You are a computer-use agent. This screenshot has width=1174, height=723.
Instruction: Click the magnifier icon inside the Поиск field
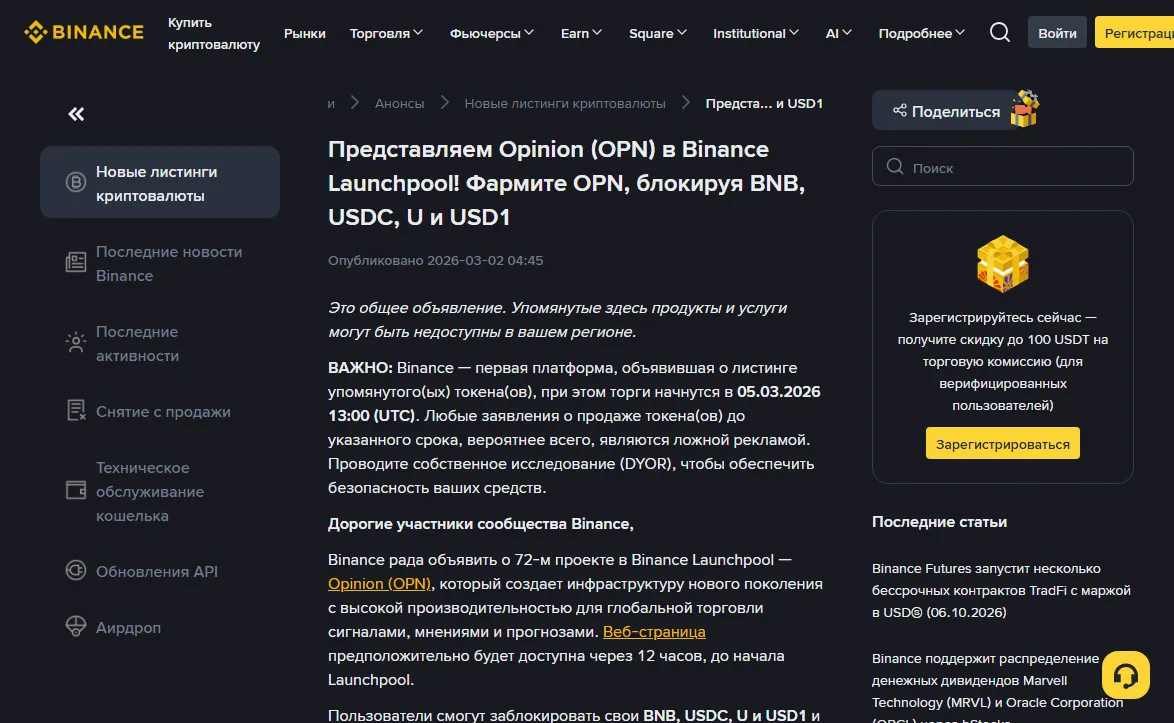[895, 166]
